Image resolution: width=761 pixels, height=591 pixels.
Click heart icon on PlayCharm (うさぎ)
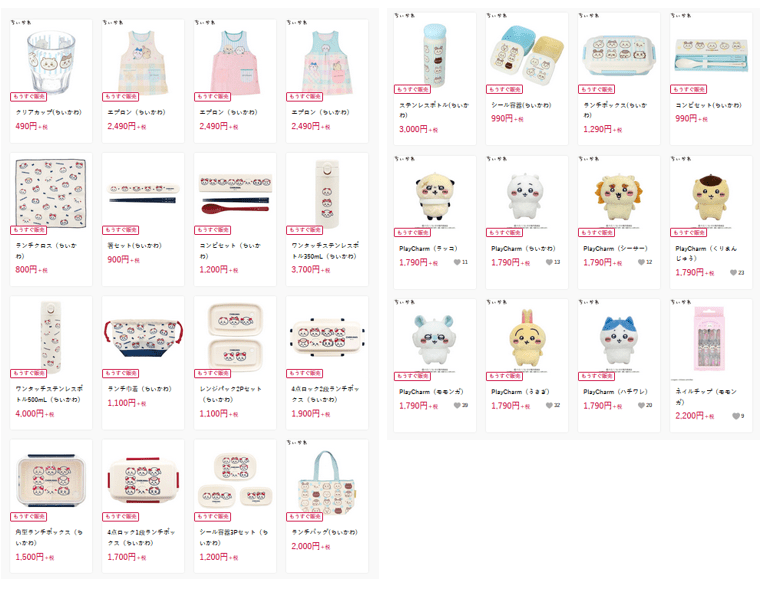[549, 406]
